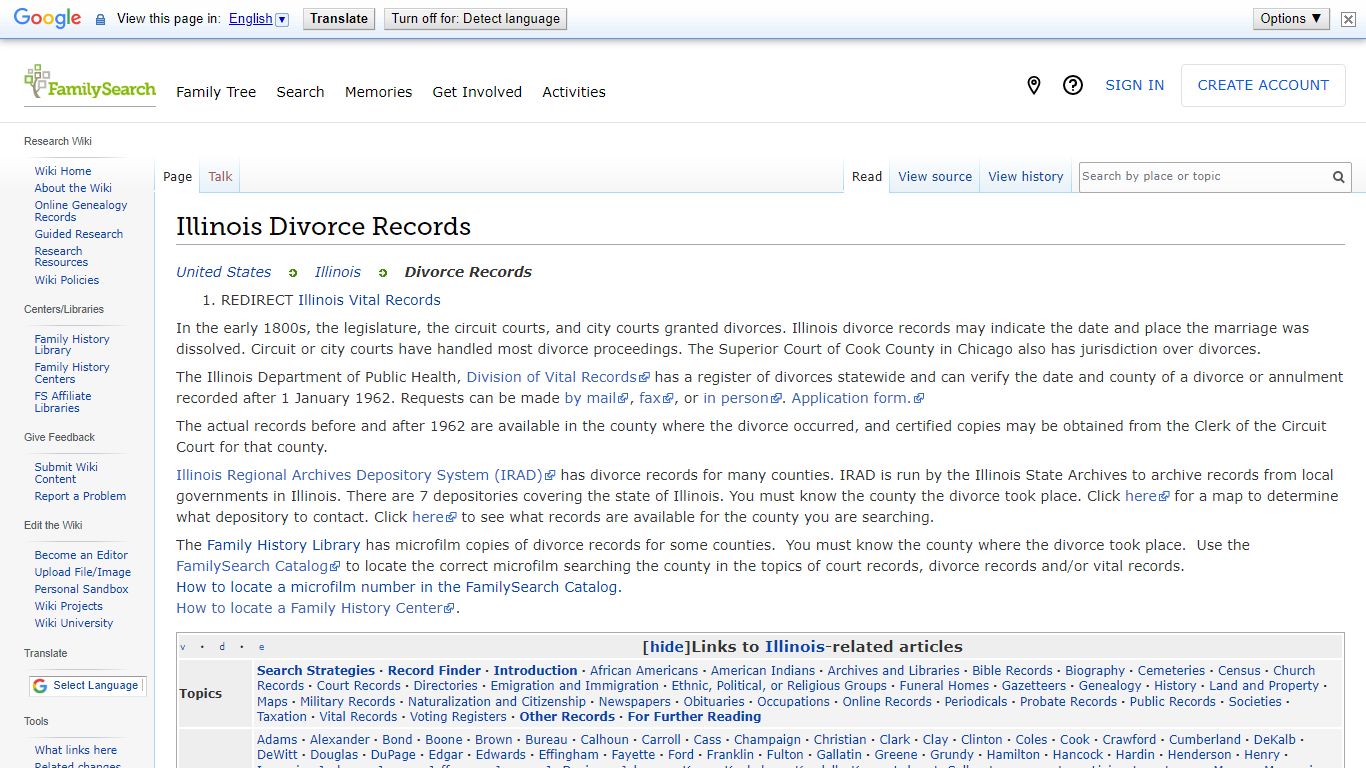1366x768 pixels.
Task: Open Submit Wiki Content link
Action: tap(66, 473)
